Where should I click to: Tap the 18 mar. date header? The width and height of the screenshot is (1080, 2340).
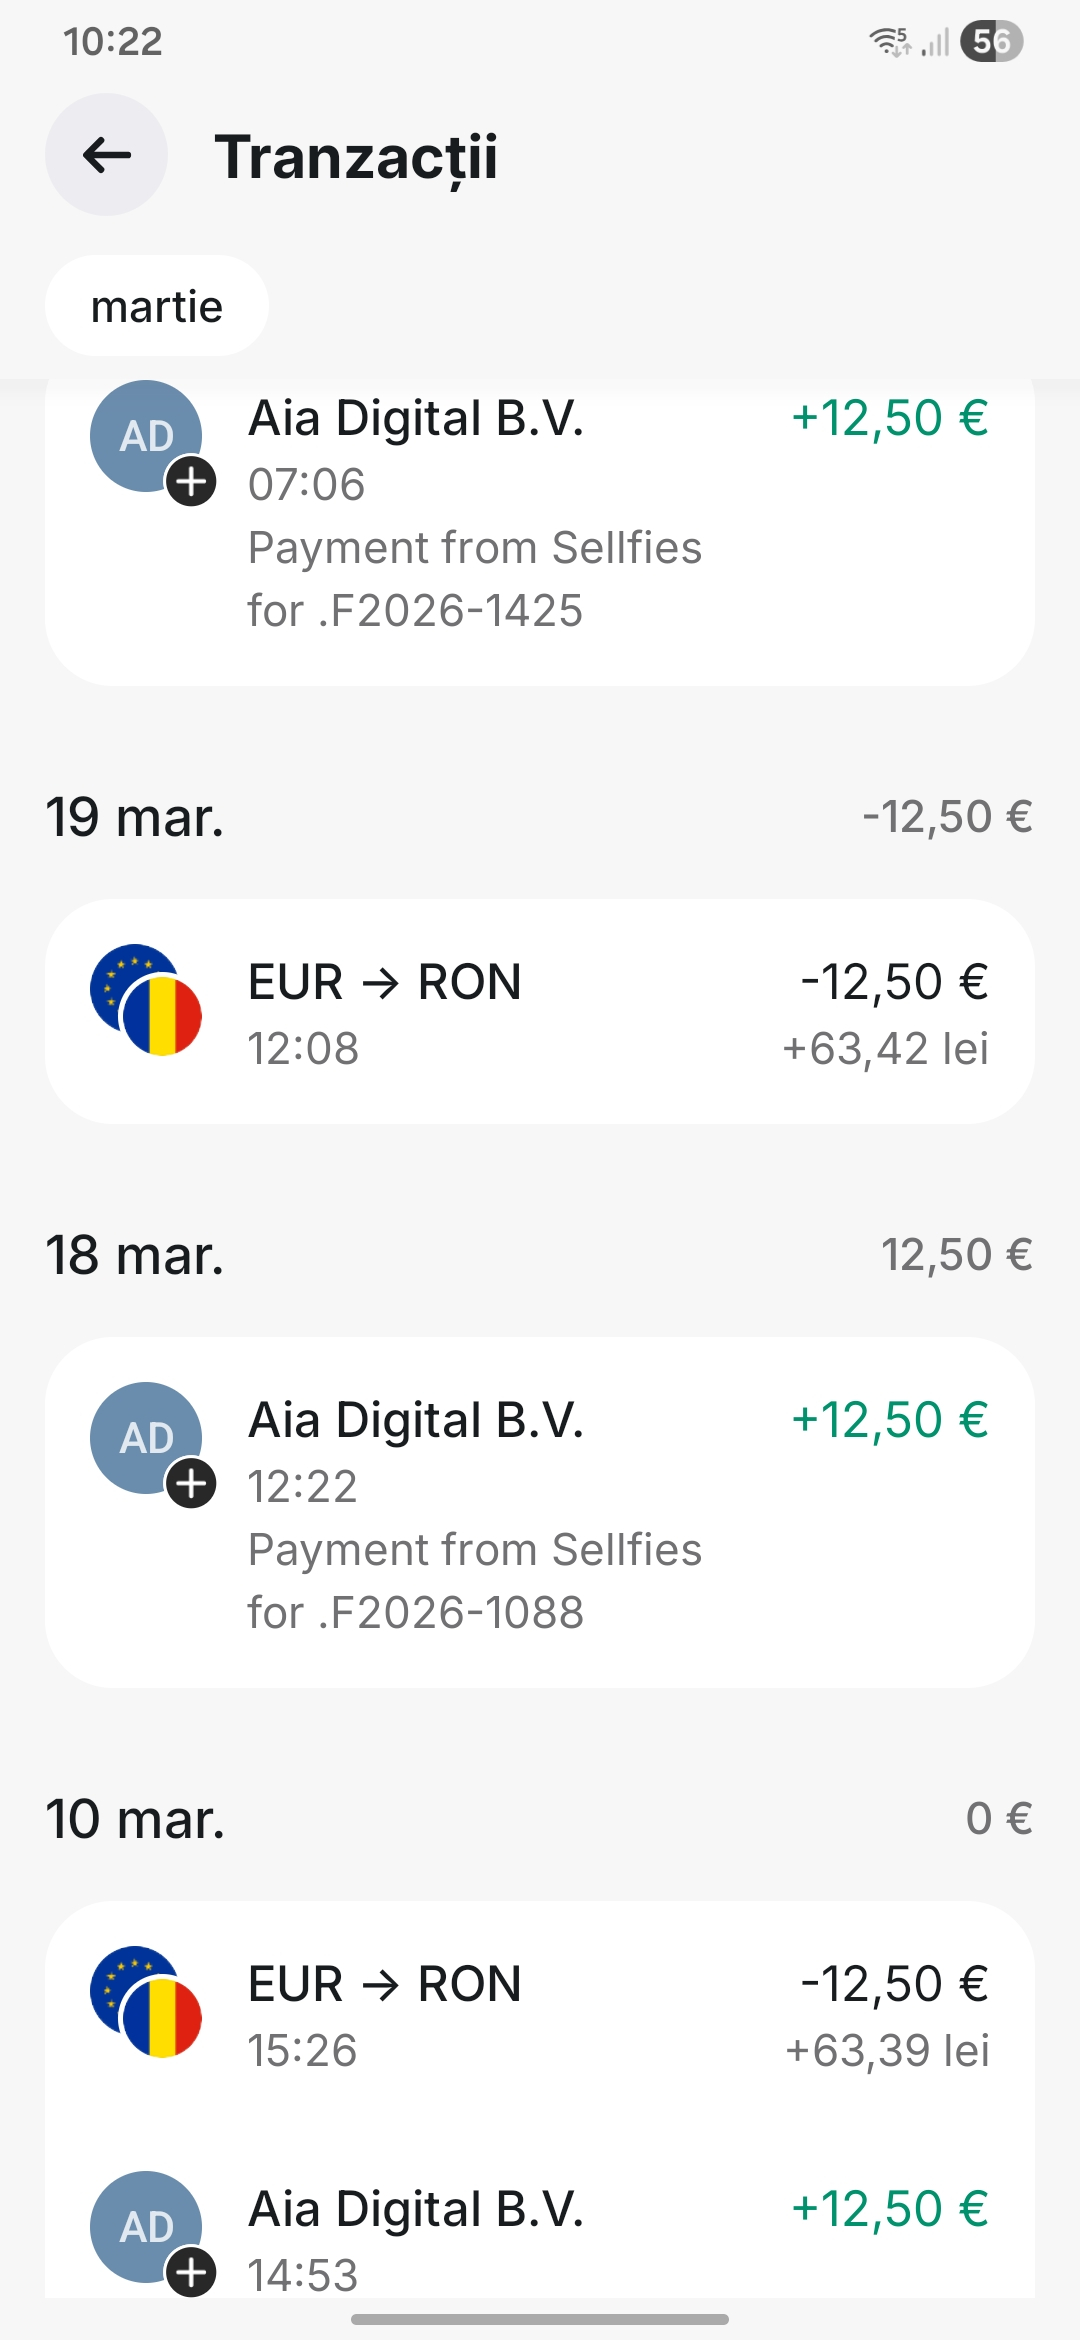pyautogui.click(x=135, y=1255)
